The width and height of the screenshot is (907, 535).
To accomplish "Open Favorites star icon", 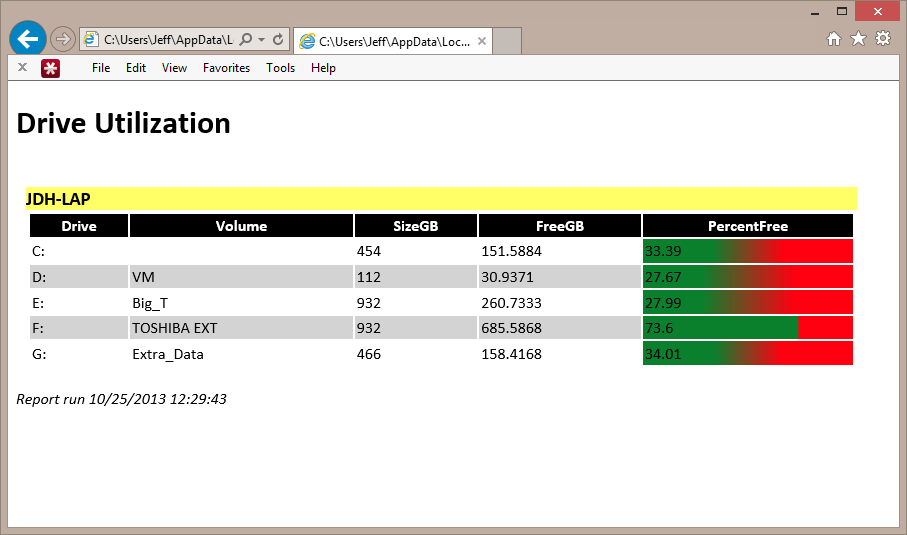I will [x=858, y=39].
